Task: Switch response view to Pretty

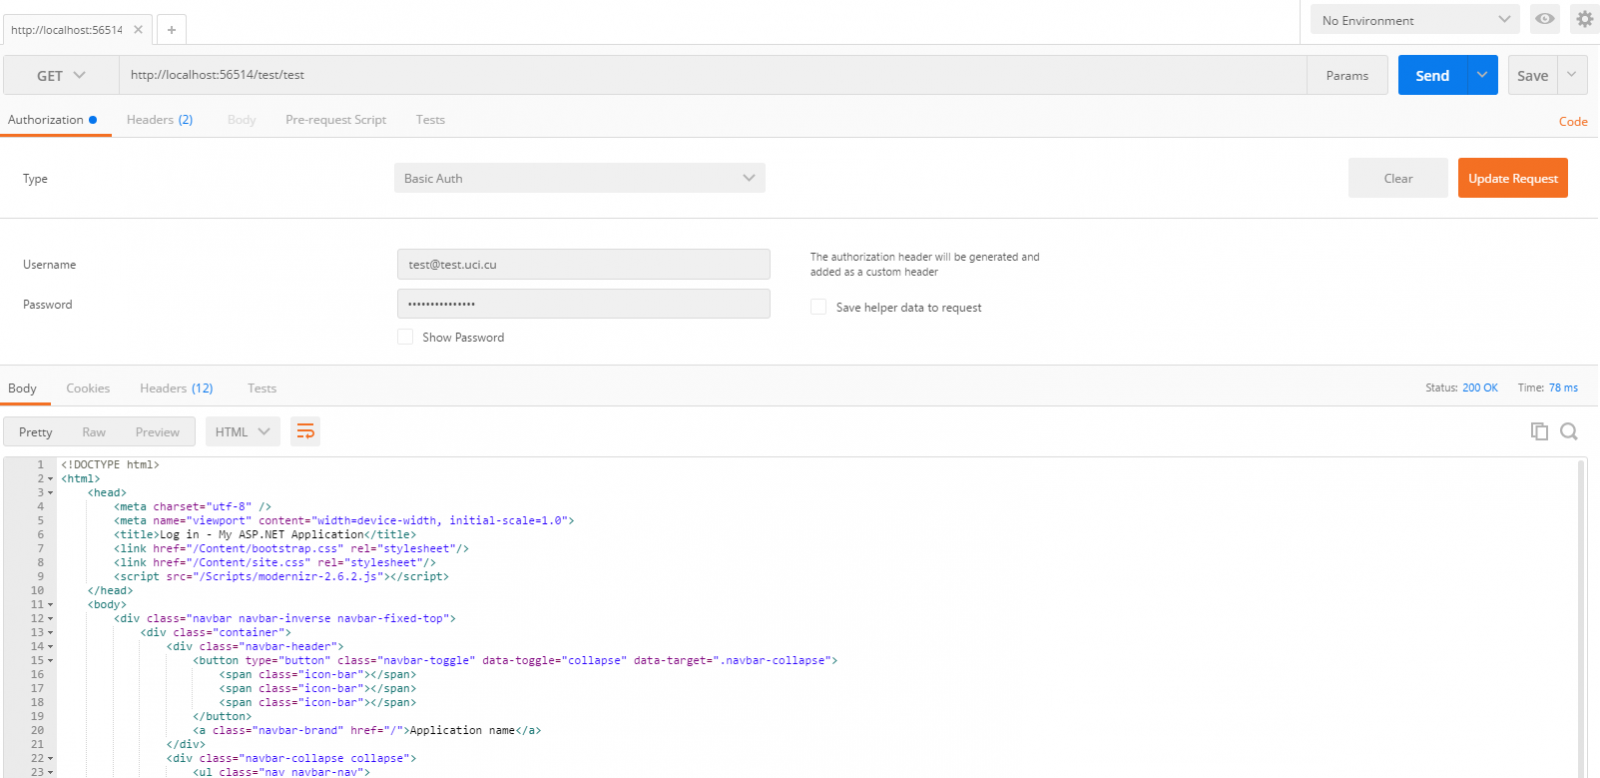Action: coord(35,432)
